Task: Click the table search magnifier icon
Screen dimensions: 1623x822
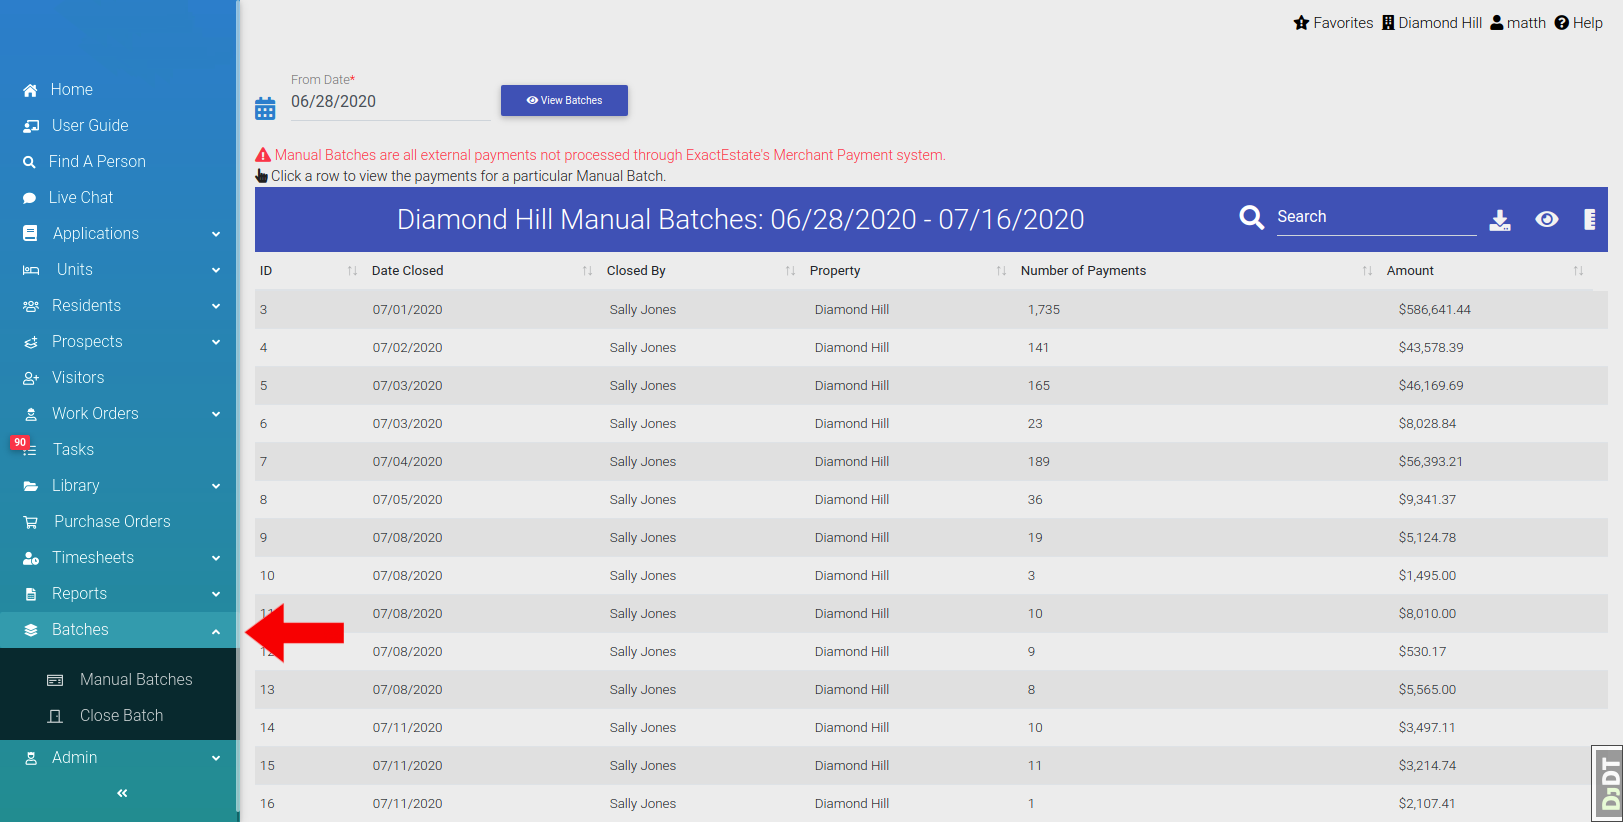Action: 1252,217
